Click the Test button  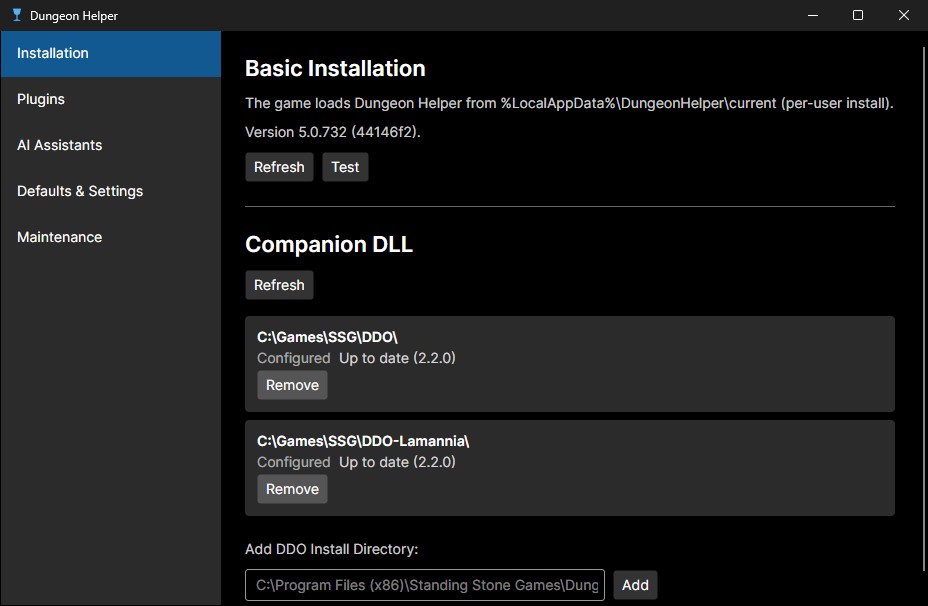[x=345, y=167]
